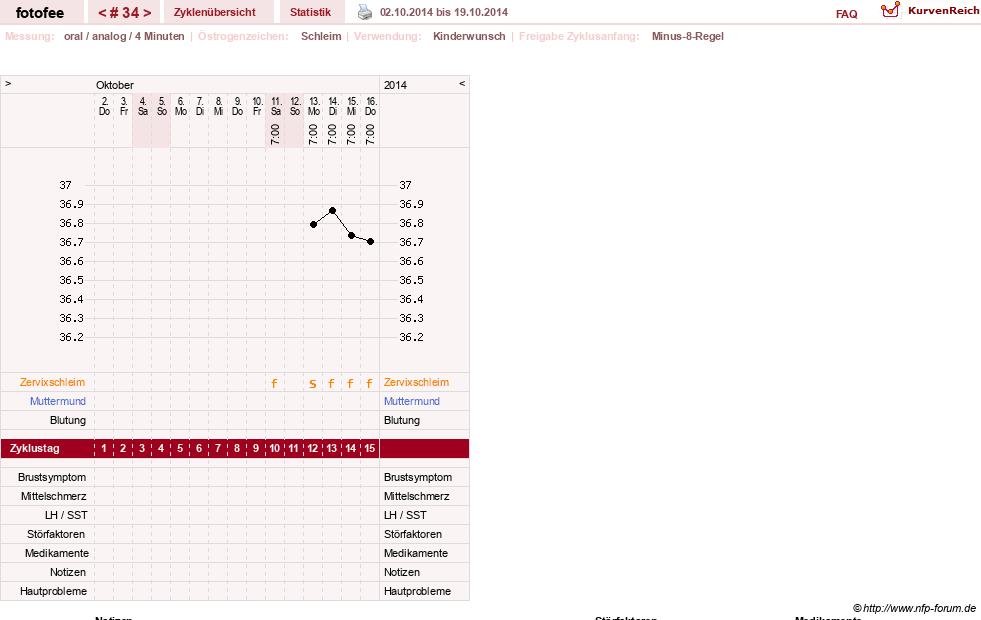Click the right-side 37 axis label

(x=405, y=185)
